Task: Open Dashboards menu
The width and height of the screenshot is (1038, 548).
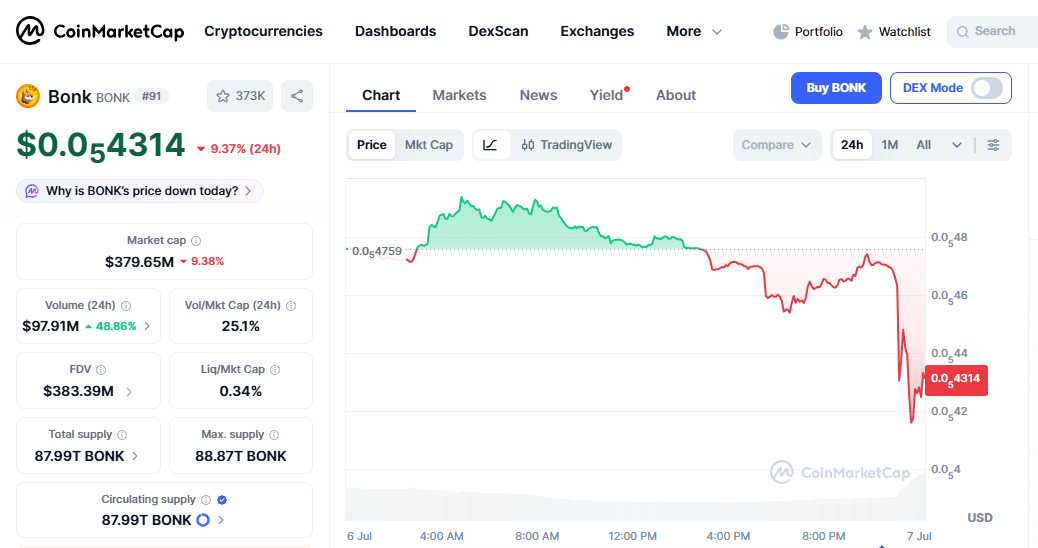Action: point(395,31)
